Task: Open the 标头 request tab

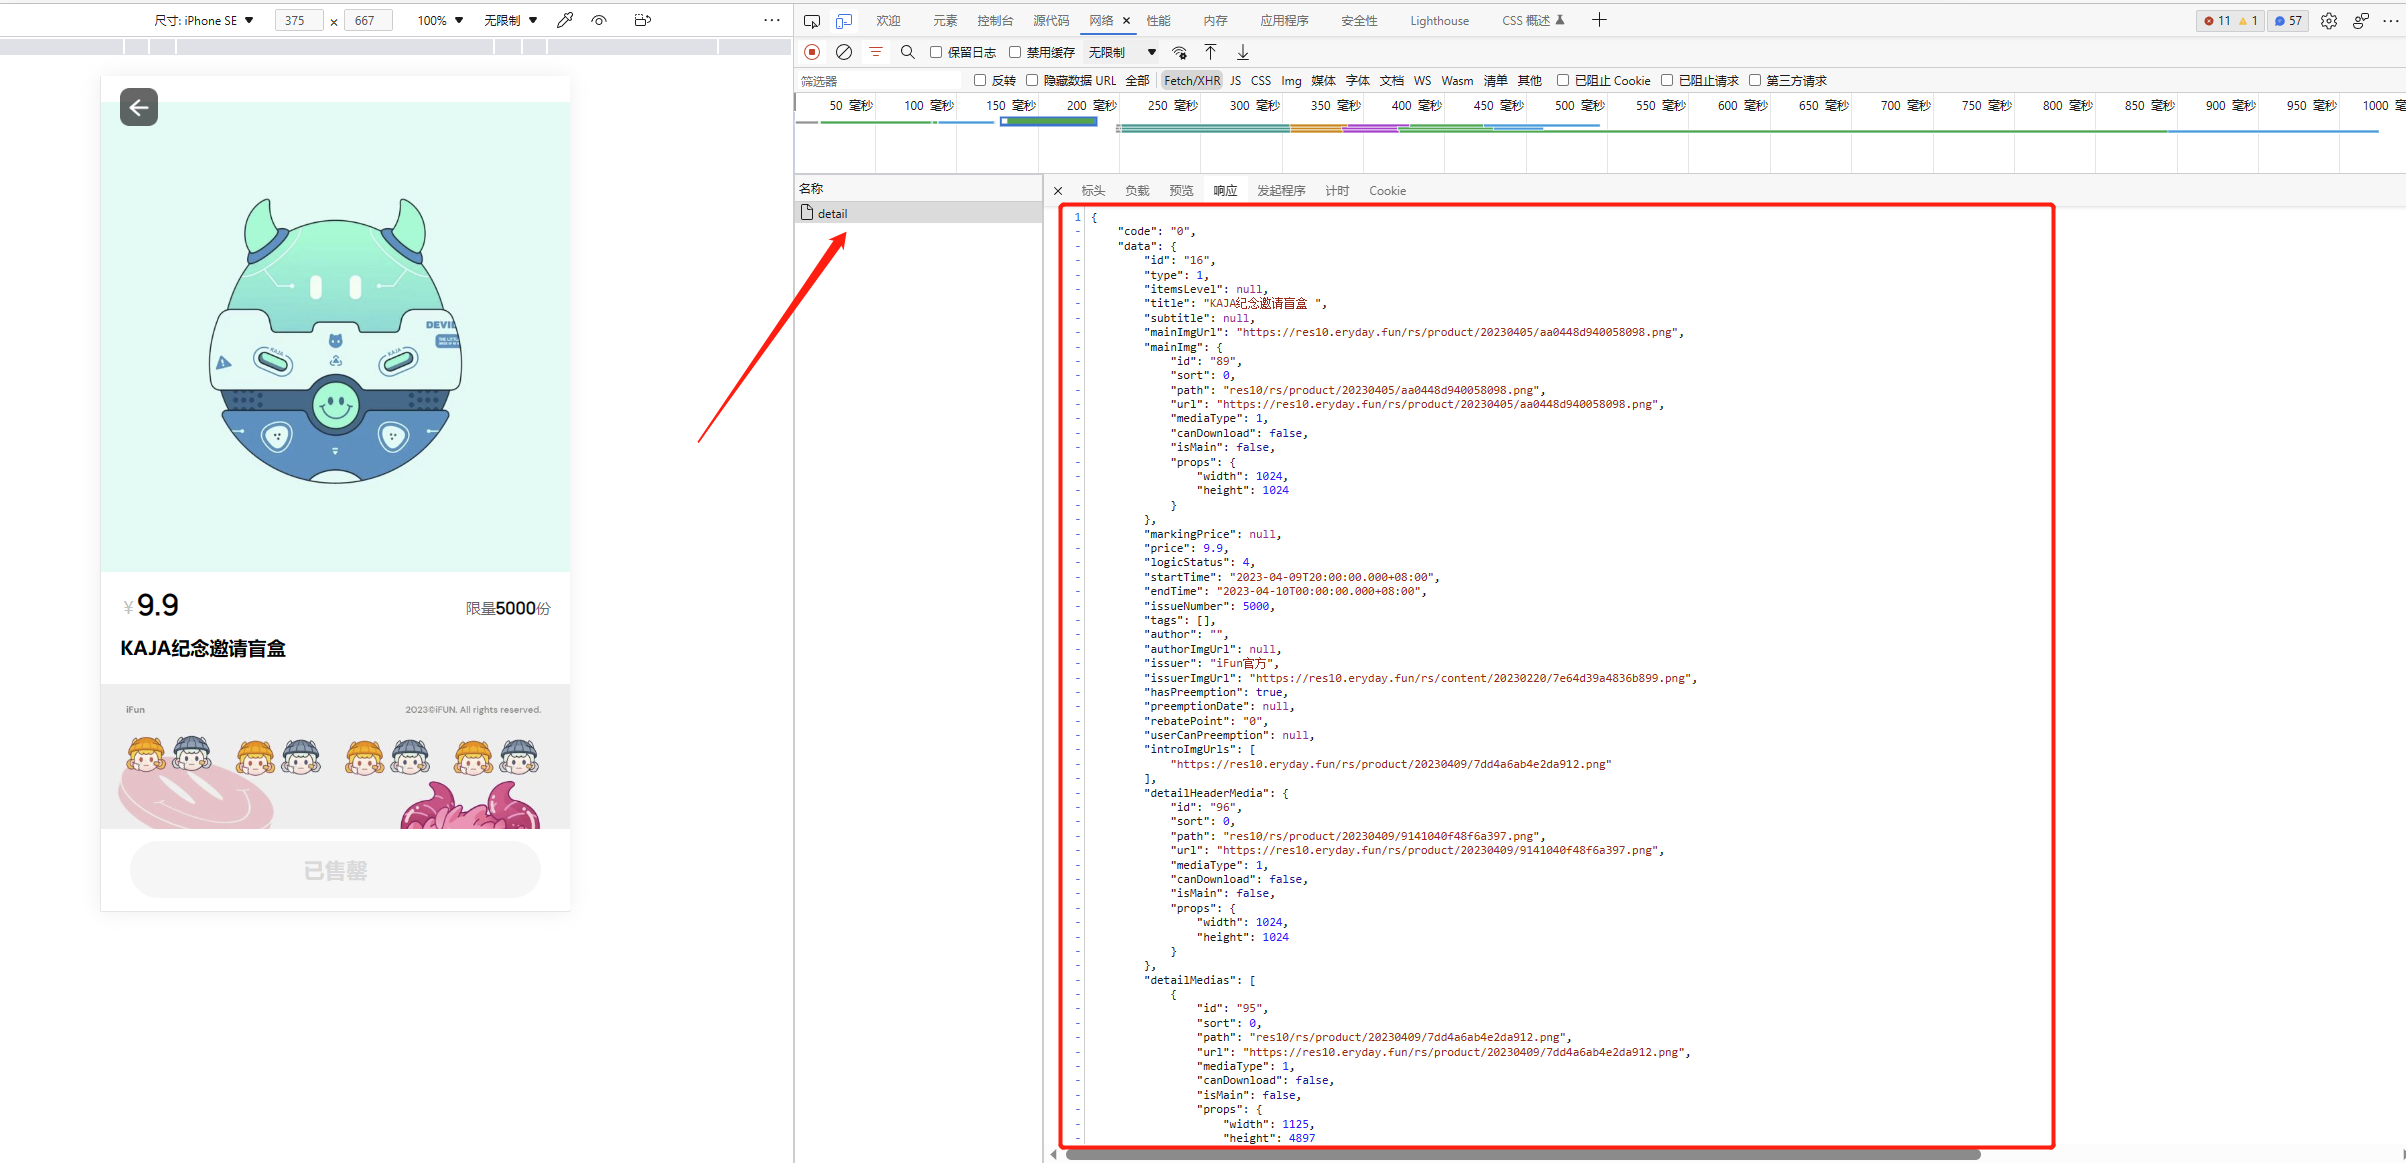Action: 1093,191
